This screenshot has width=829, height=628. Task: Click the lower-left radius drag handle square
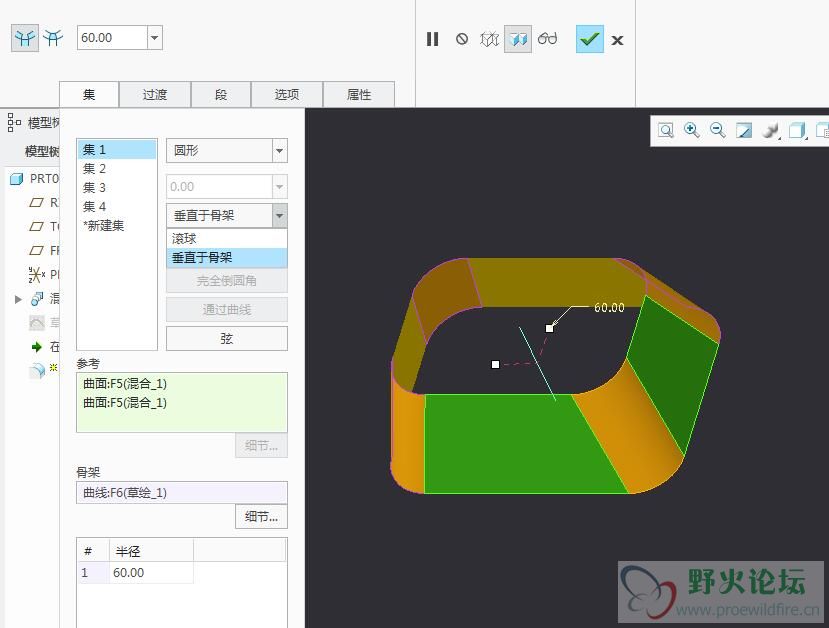pos(495,364)
